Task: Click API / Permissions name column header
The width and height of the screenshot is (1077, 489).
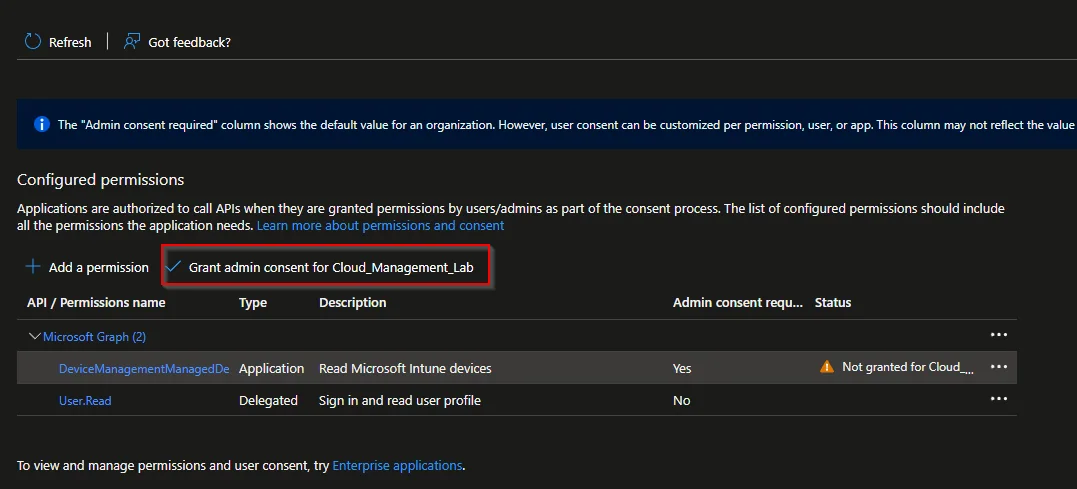Action: pos(96,302)
